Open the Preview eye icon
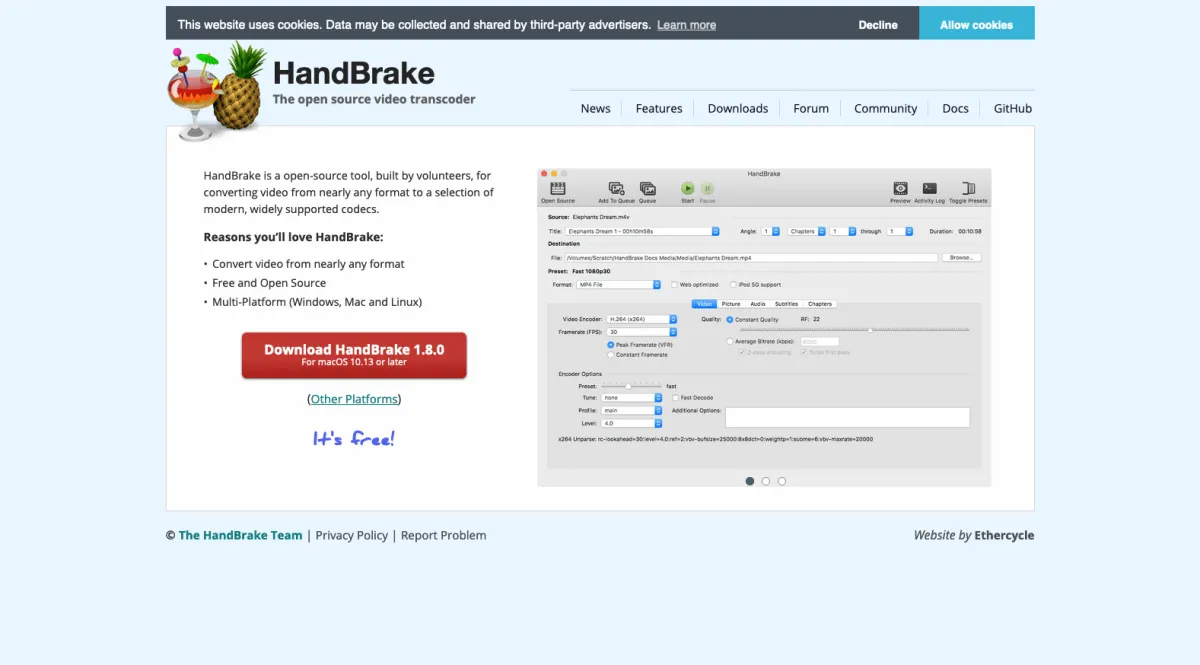 tap(900, 188)
